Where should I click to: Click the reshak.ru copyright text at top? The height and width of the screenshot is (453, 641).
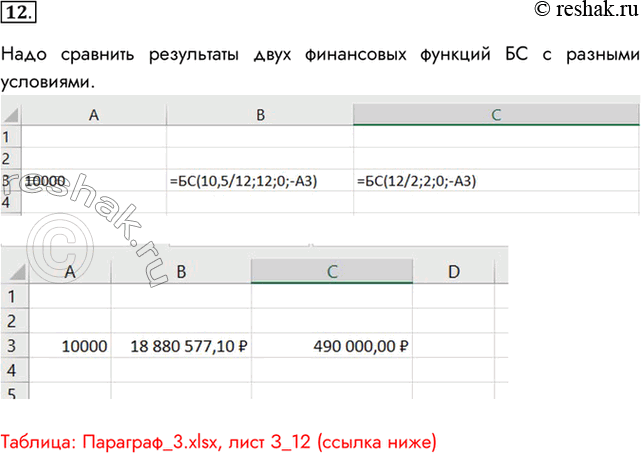point(587,9)
